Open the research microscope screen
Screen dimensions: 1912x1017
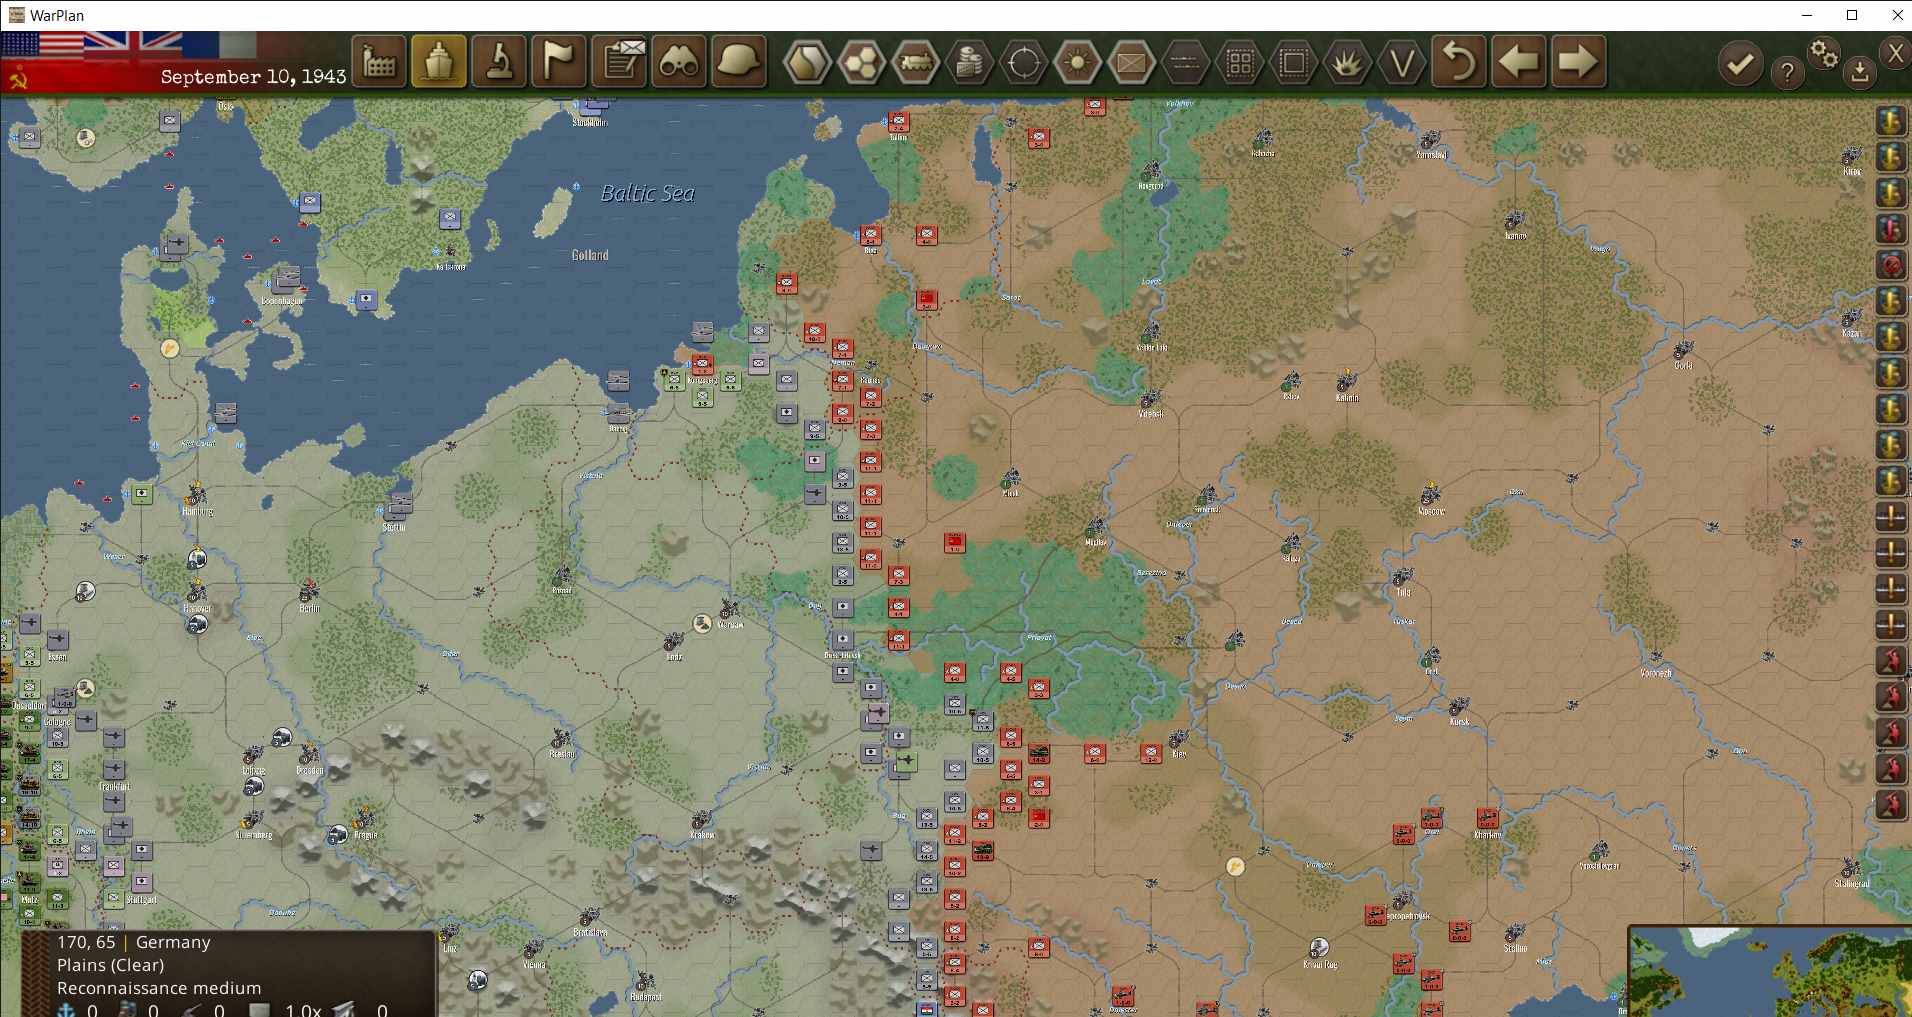click(x=499, y=62)
